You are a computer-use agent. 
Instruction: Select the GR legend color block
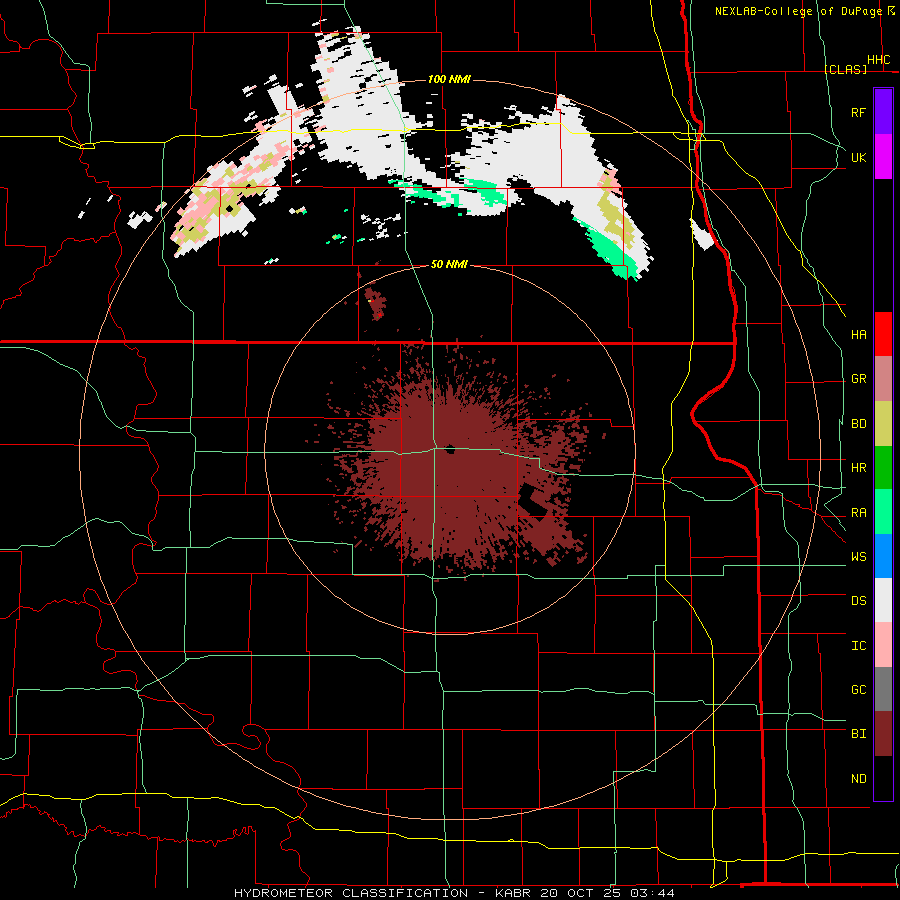pos(883,378)
